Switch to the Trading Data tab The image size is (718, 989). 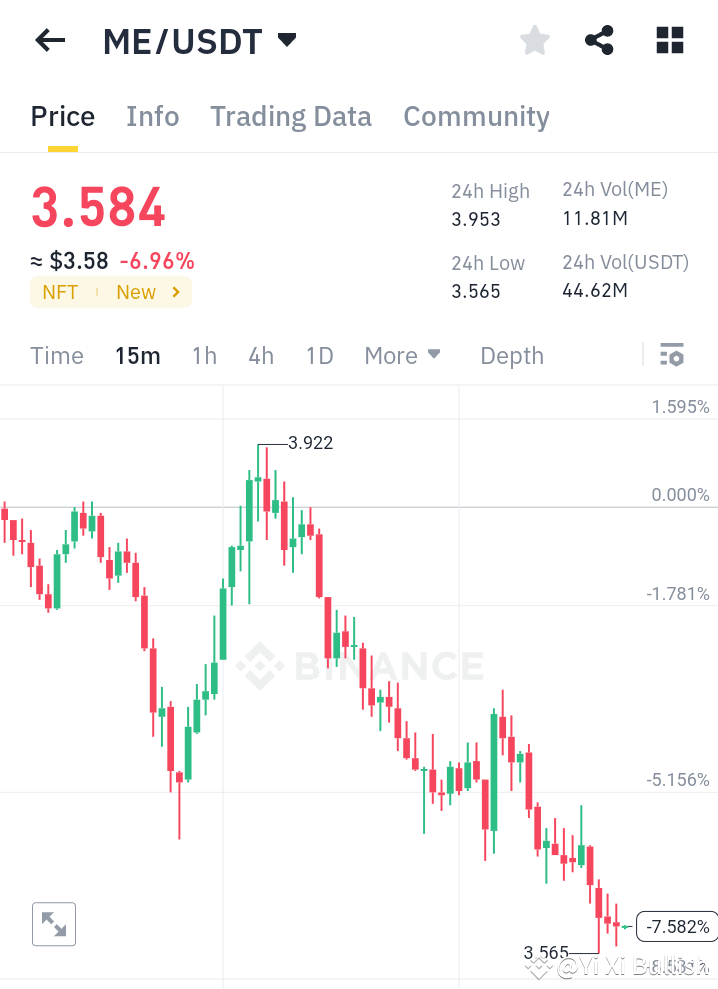[290, 117]
